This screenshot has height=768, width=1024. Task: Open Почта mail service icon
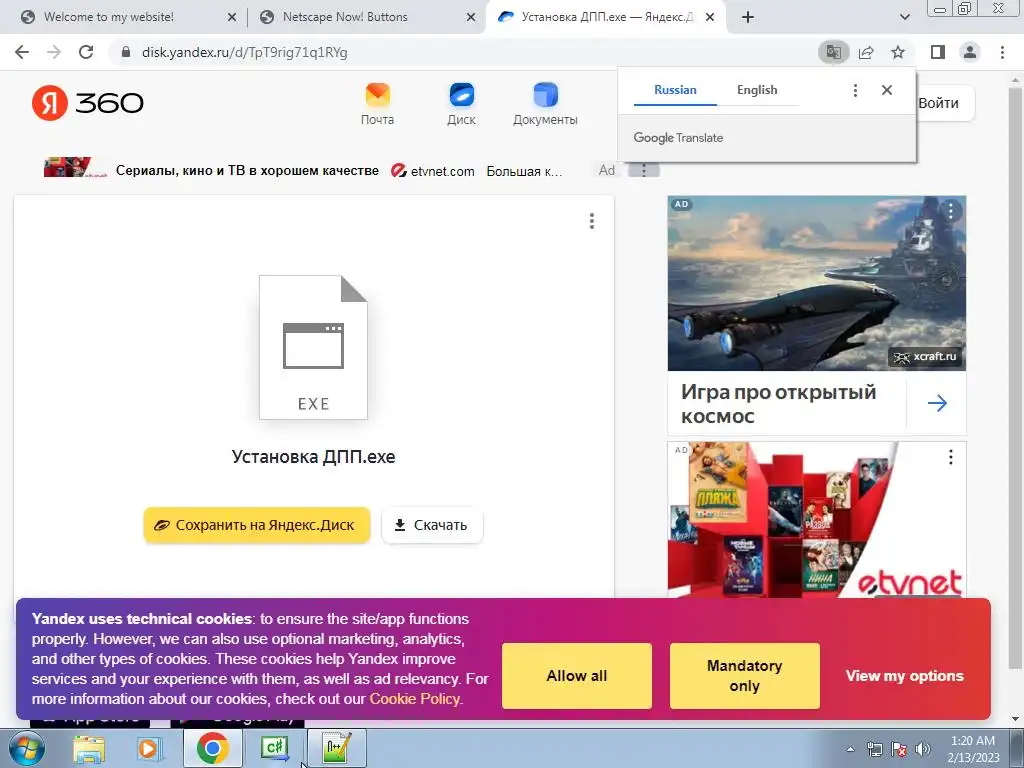point(377,104)
